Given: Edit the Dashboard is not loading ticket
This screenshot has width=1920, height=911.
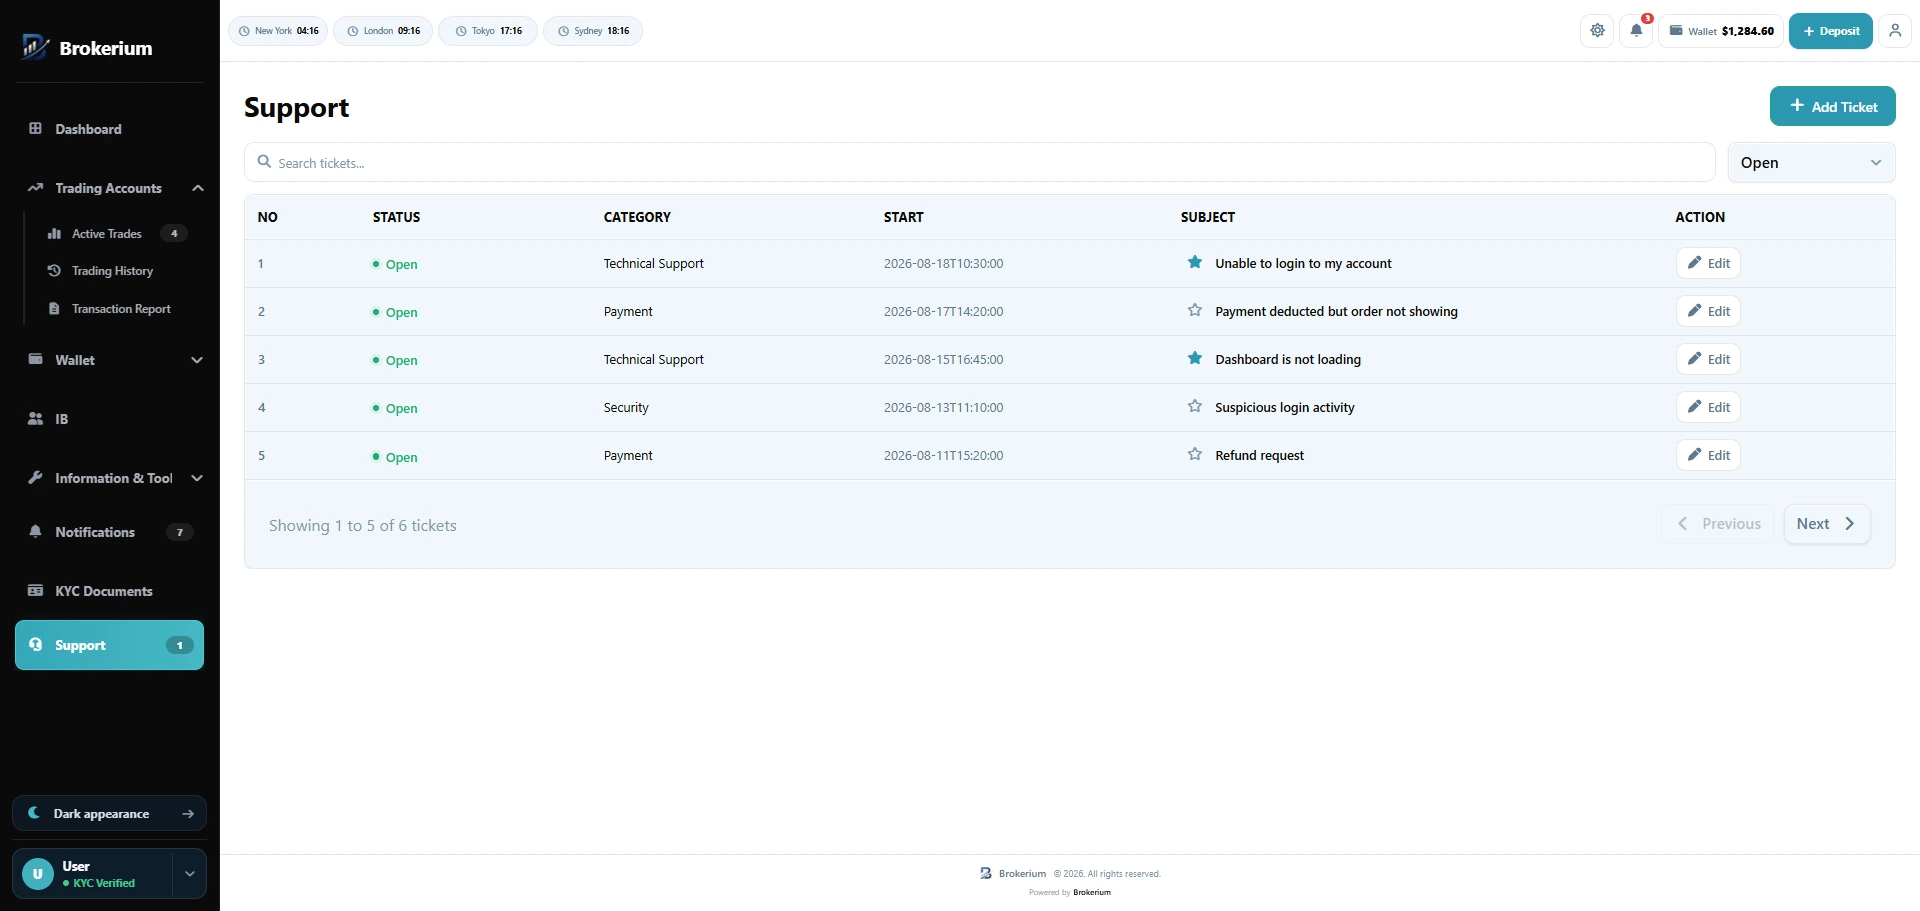Looking at the screenshot, I should point(1708,359).
